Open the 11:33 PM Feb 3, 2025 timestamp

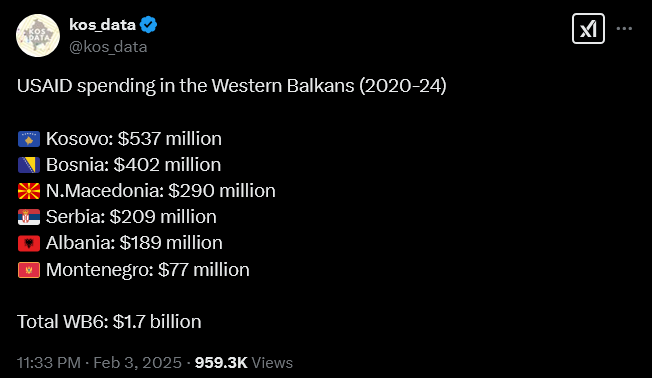point(99,363)
